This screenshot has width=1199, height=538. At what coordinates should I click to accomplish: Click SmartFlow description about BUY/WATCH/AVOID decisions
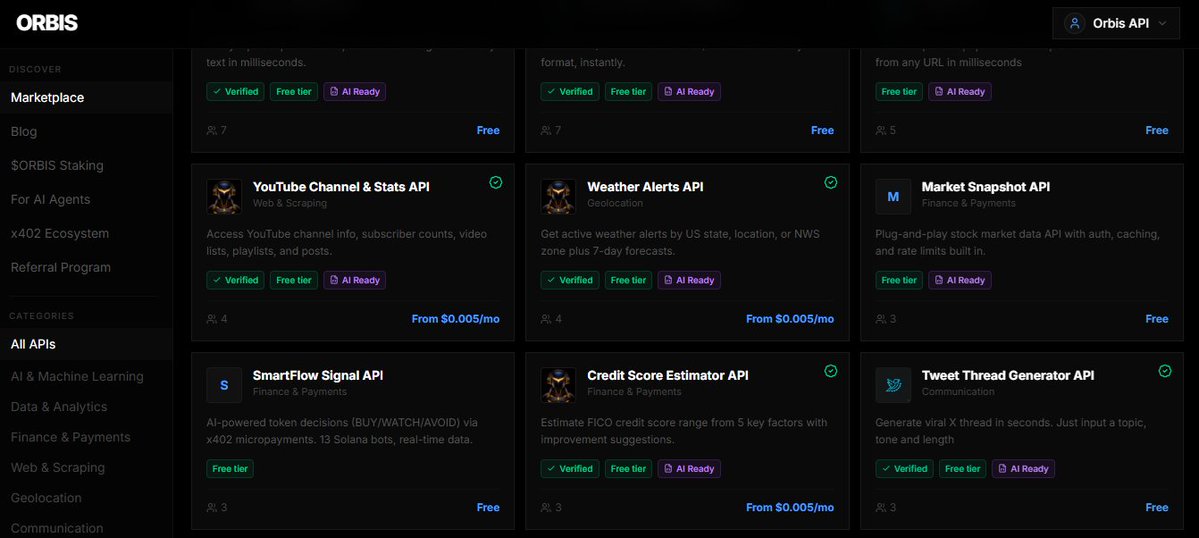click(x=340, y=431)
